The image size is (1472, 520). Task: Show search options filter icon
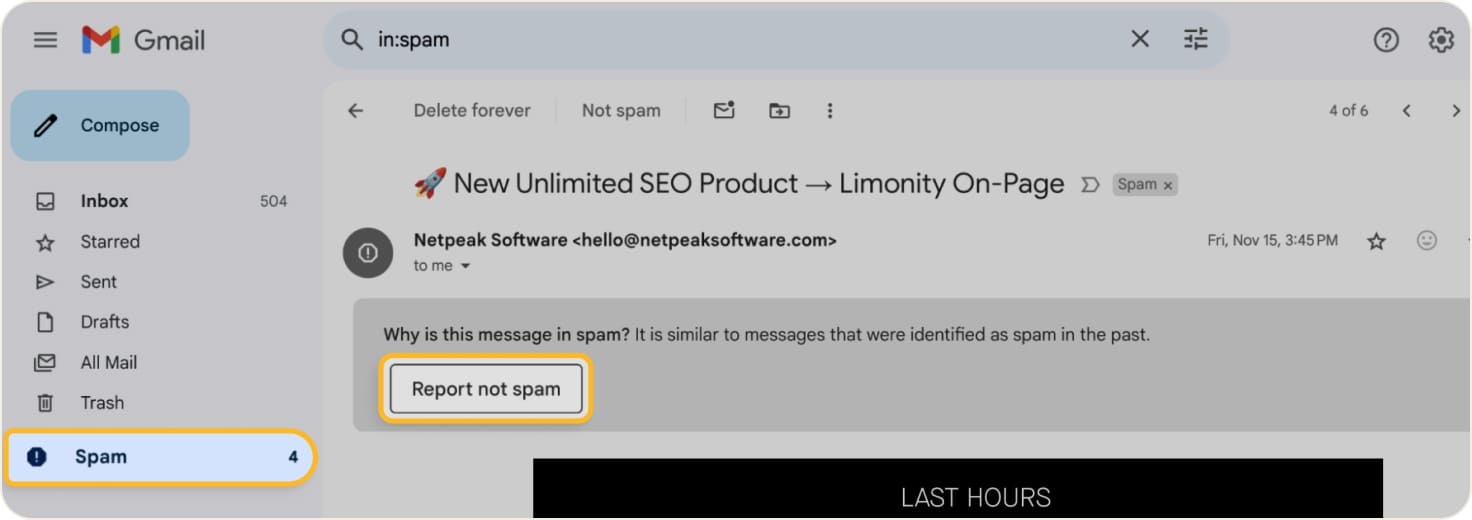1195,39
